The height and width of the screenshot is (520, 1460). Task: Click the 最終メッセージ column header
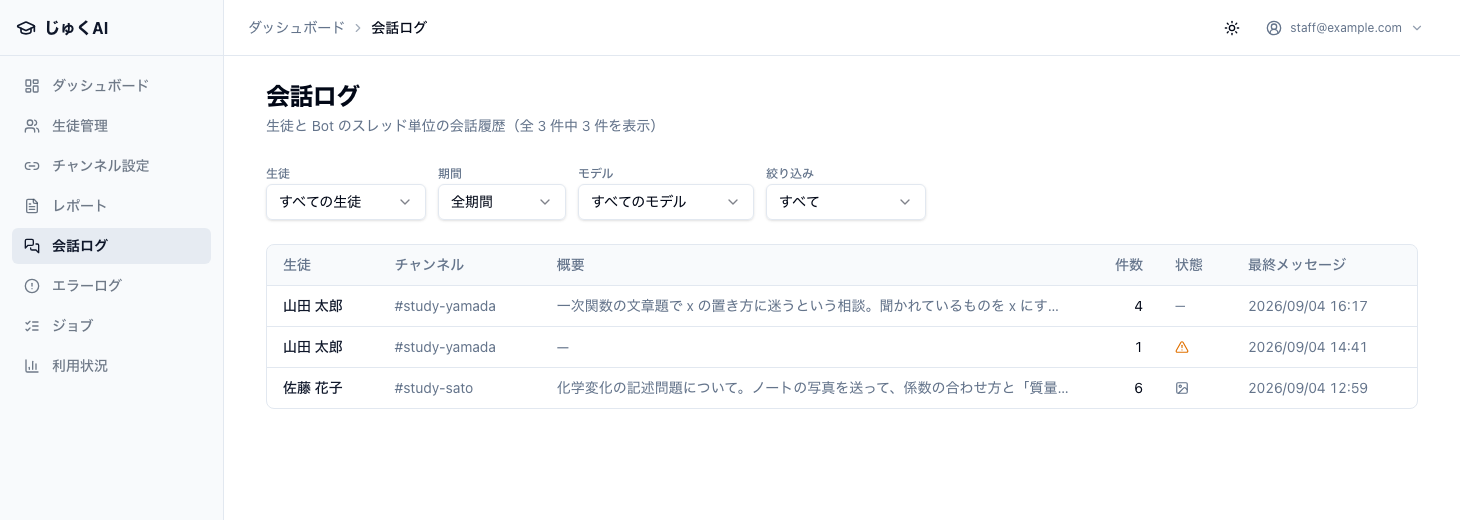pyautogui.click(x=1297, y=265)
